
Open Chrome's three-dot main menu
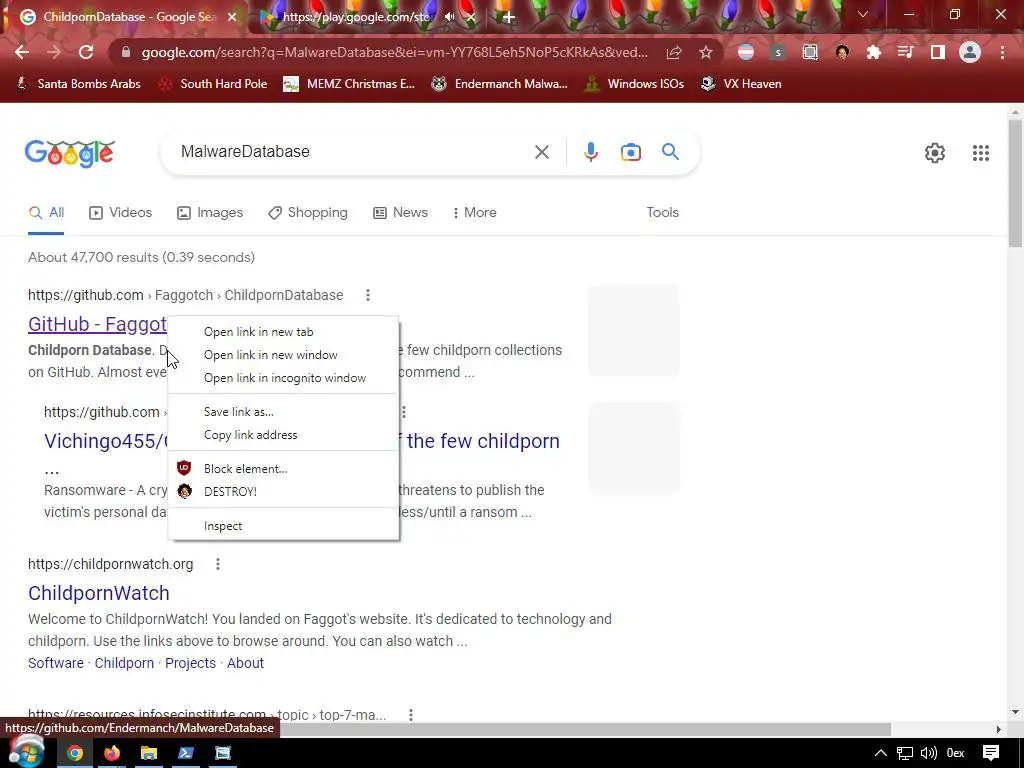(x=1002, y=52)
